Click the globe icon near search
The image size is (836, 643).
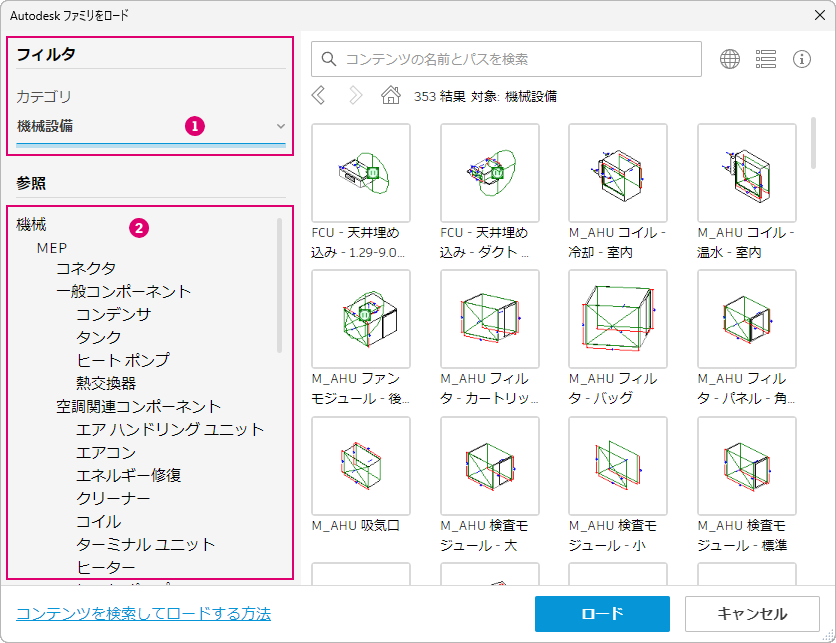tap(730, 59)
